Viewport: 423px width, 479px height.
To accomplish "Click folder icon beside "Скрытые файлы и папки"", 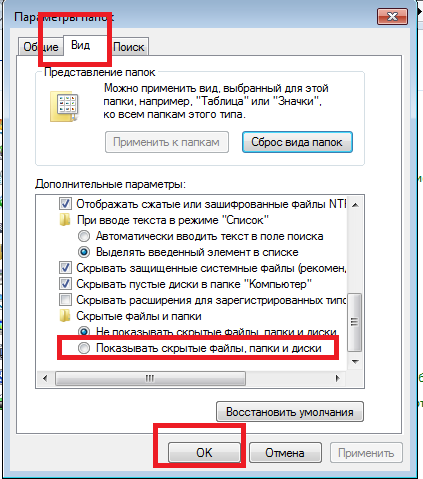I will [x=65, y=316].
